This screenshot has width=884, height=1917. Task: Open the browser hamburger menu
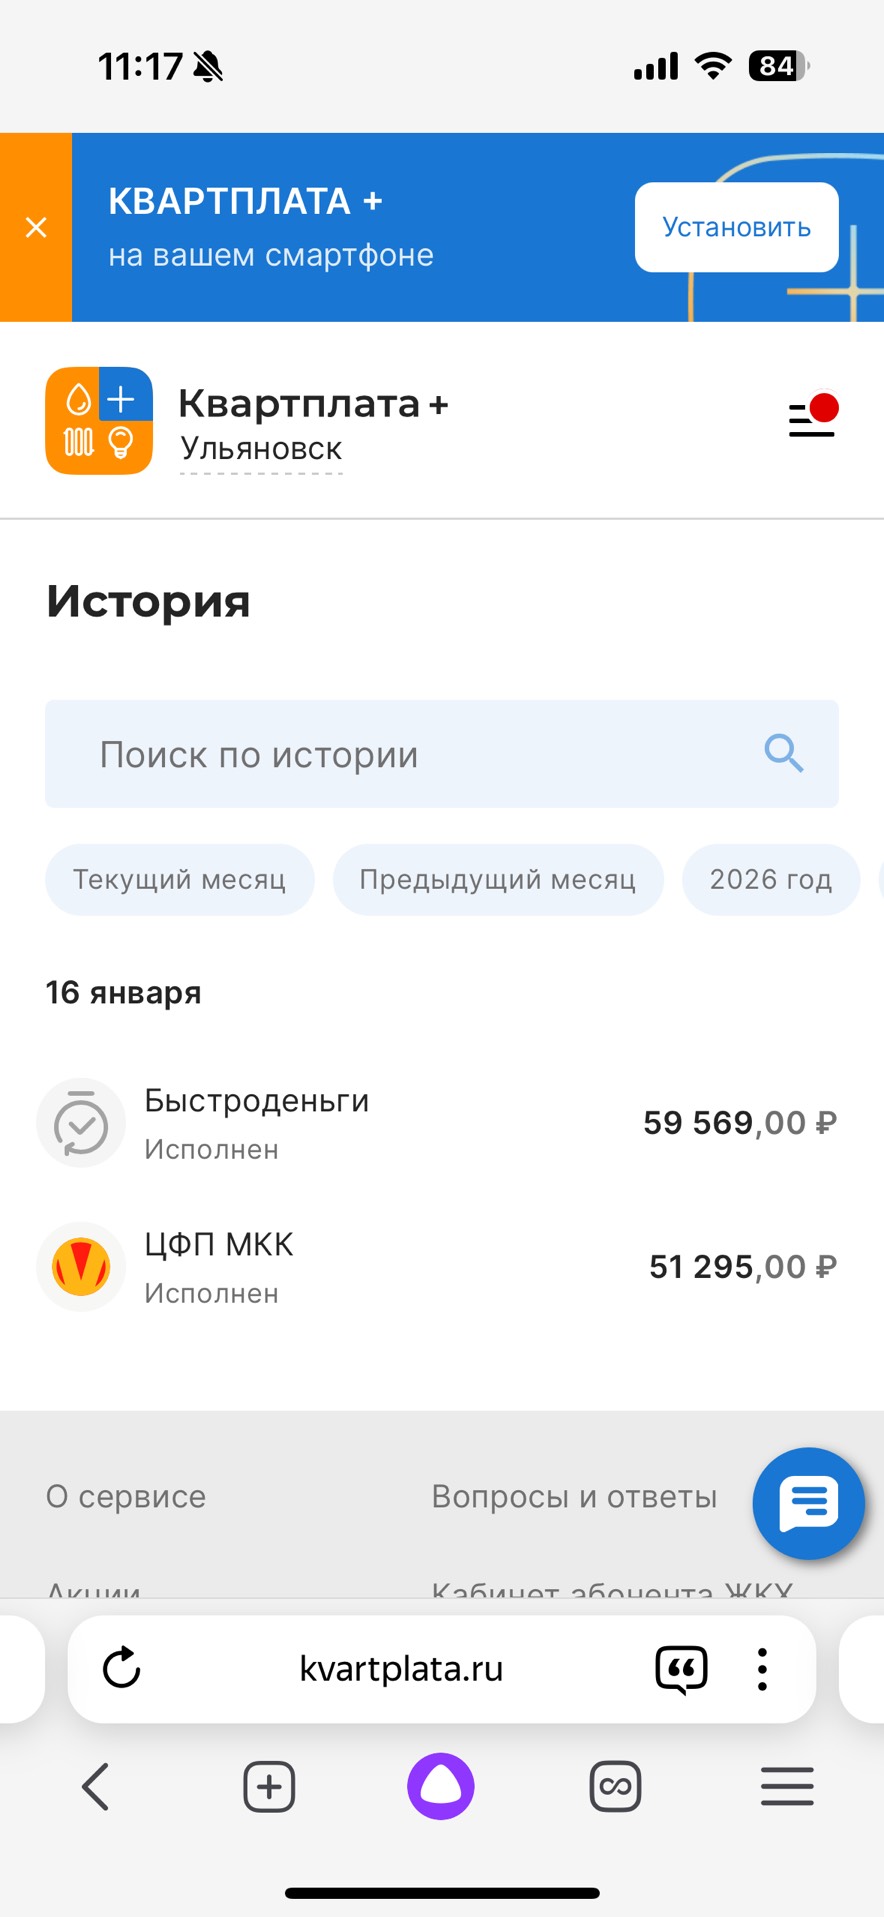click(787, 1787)
